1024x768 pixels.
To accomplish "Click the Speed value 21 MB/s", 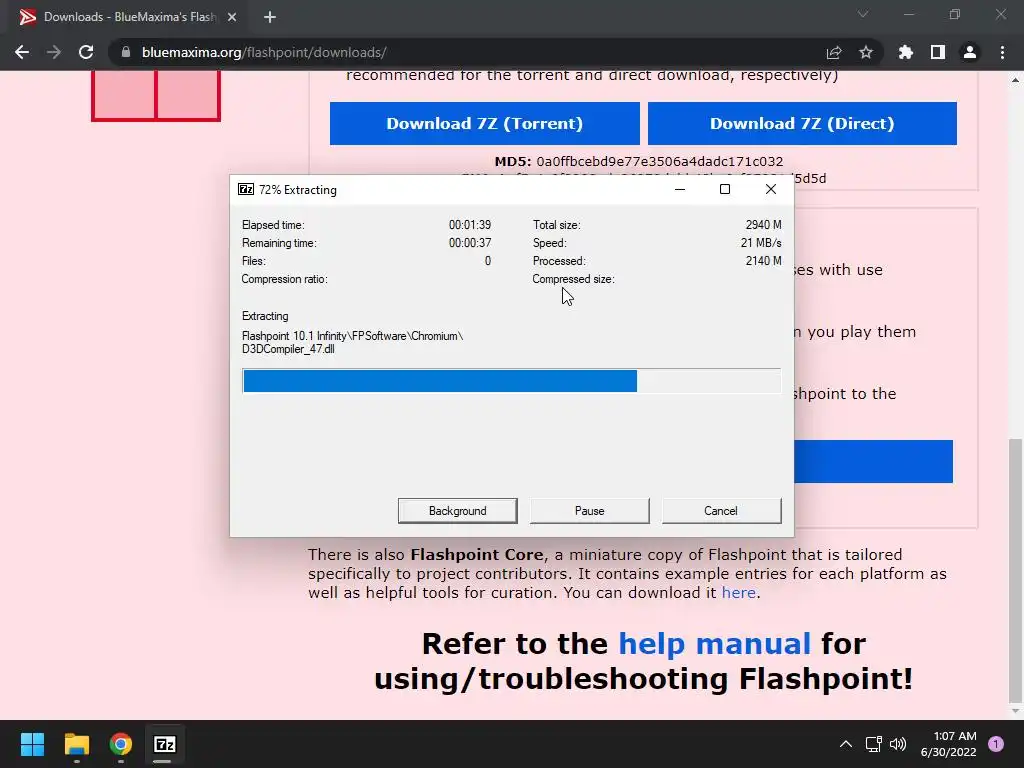I will pos(761,243).
